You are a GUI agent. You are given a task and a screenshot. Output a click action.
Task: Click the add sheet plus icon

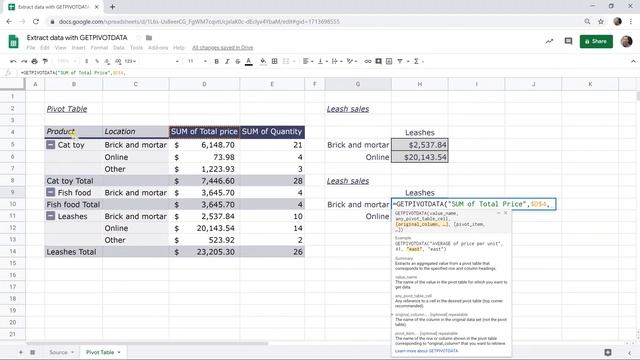pyautogui.click(x=20, y=352)
